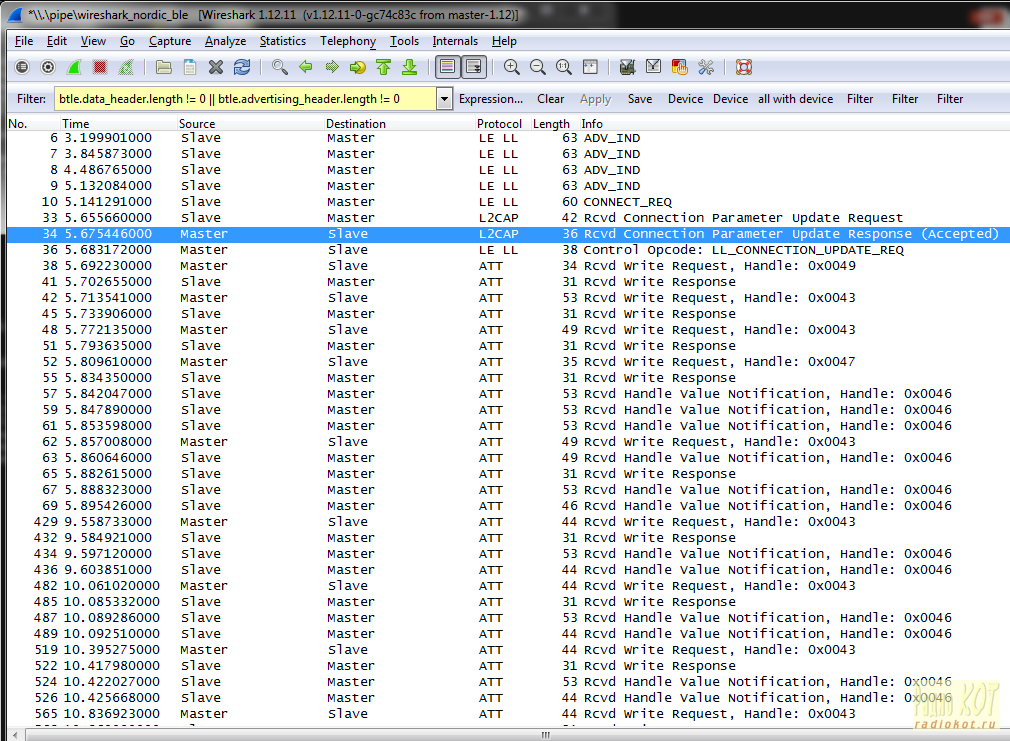Open the Telephony menu
Viewport: 1010px width, 741px height.
coord(347,41)
